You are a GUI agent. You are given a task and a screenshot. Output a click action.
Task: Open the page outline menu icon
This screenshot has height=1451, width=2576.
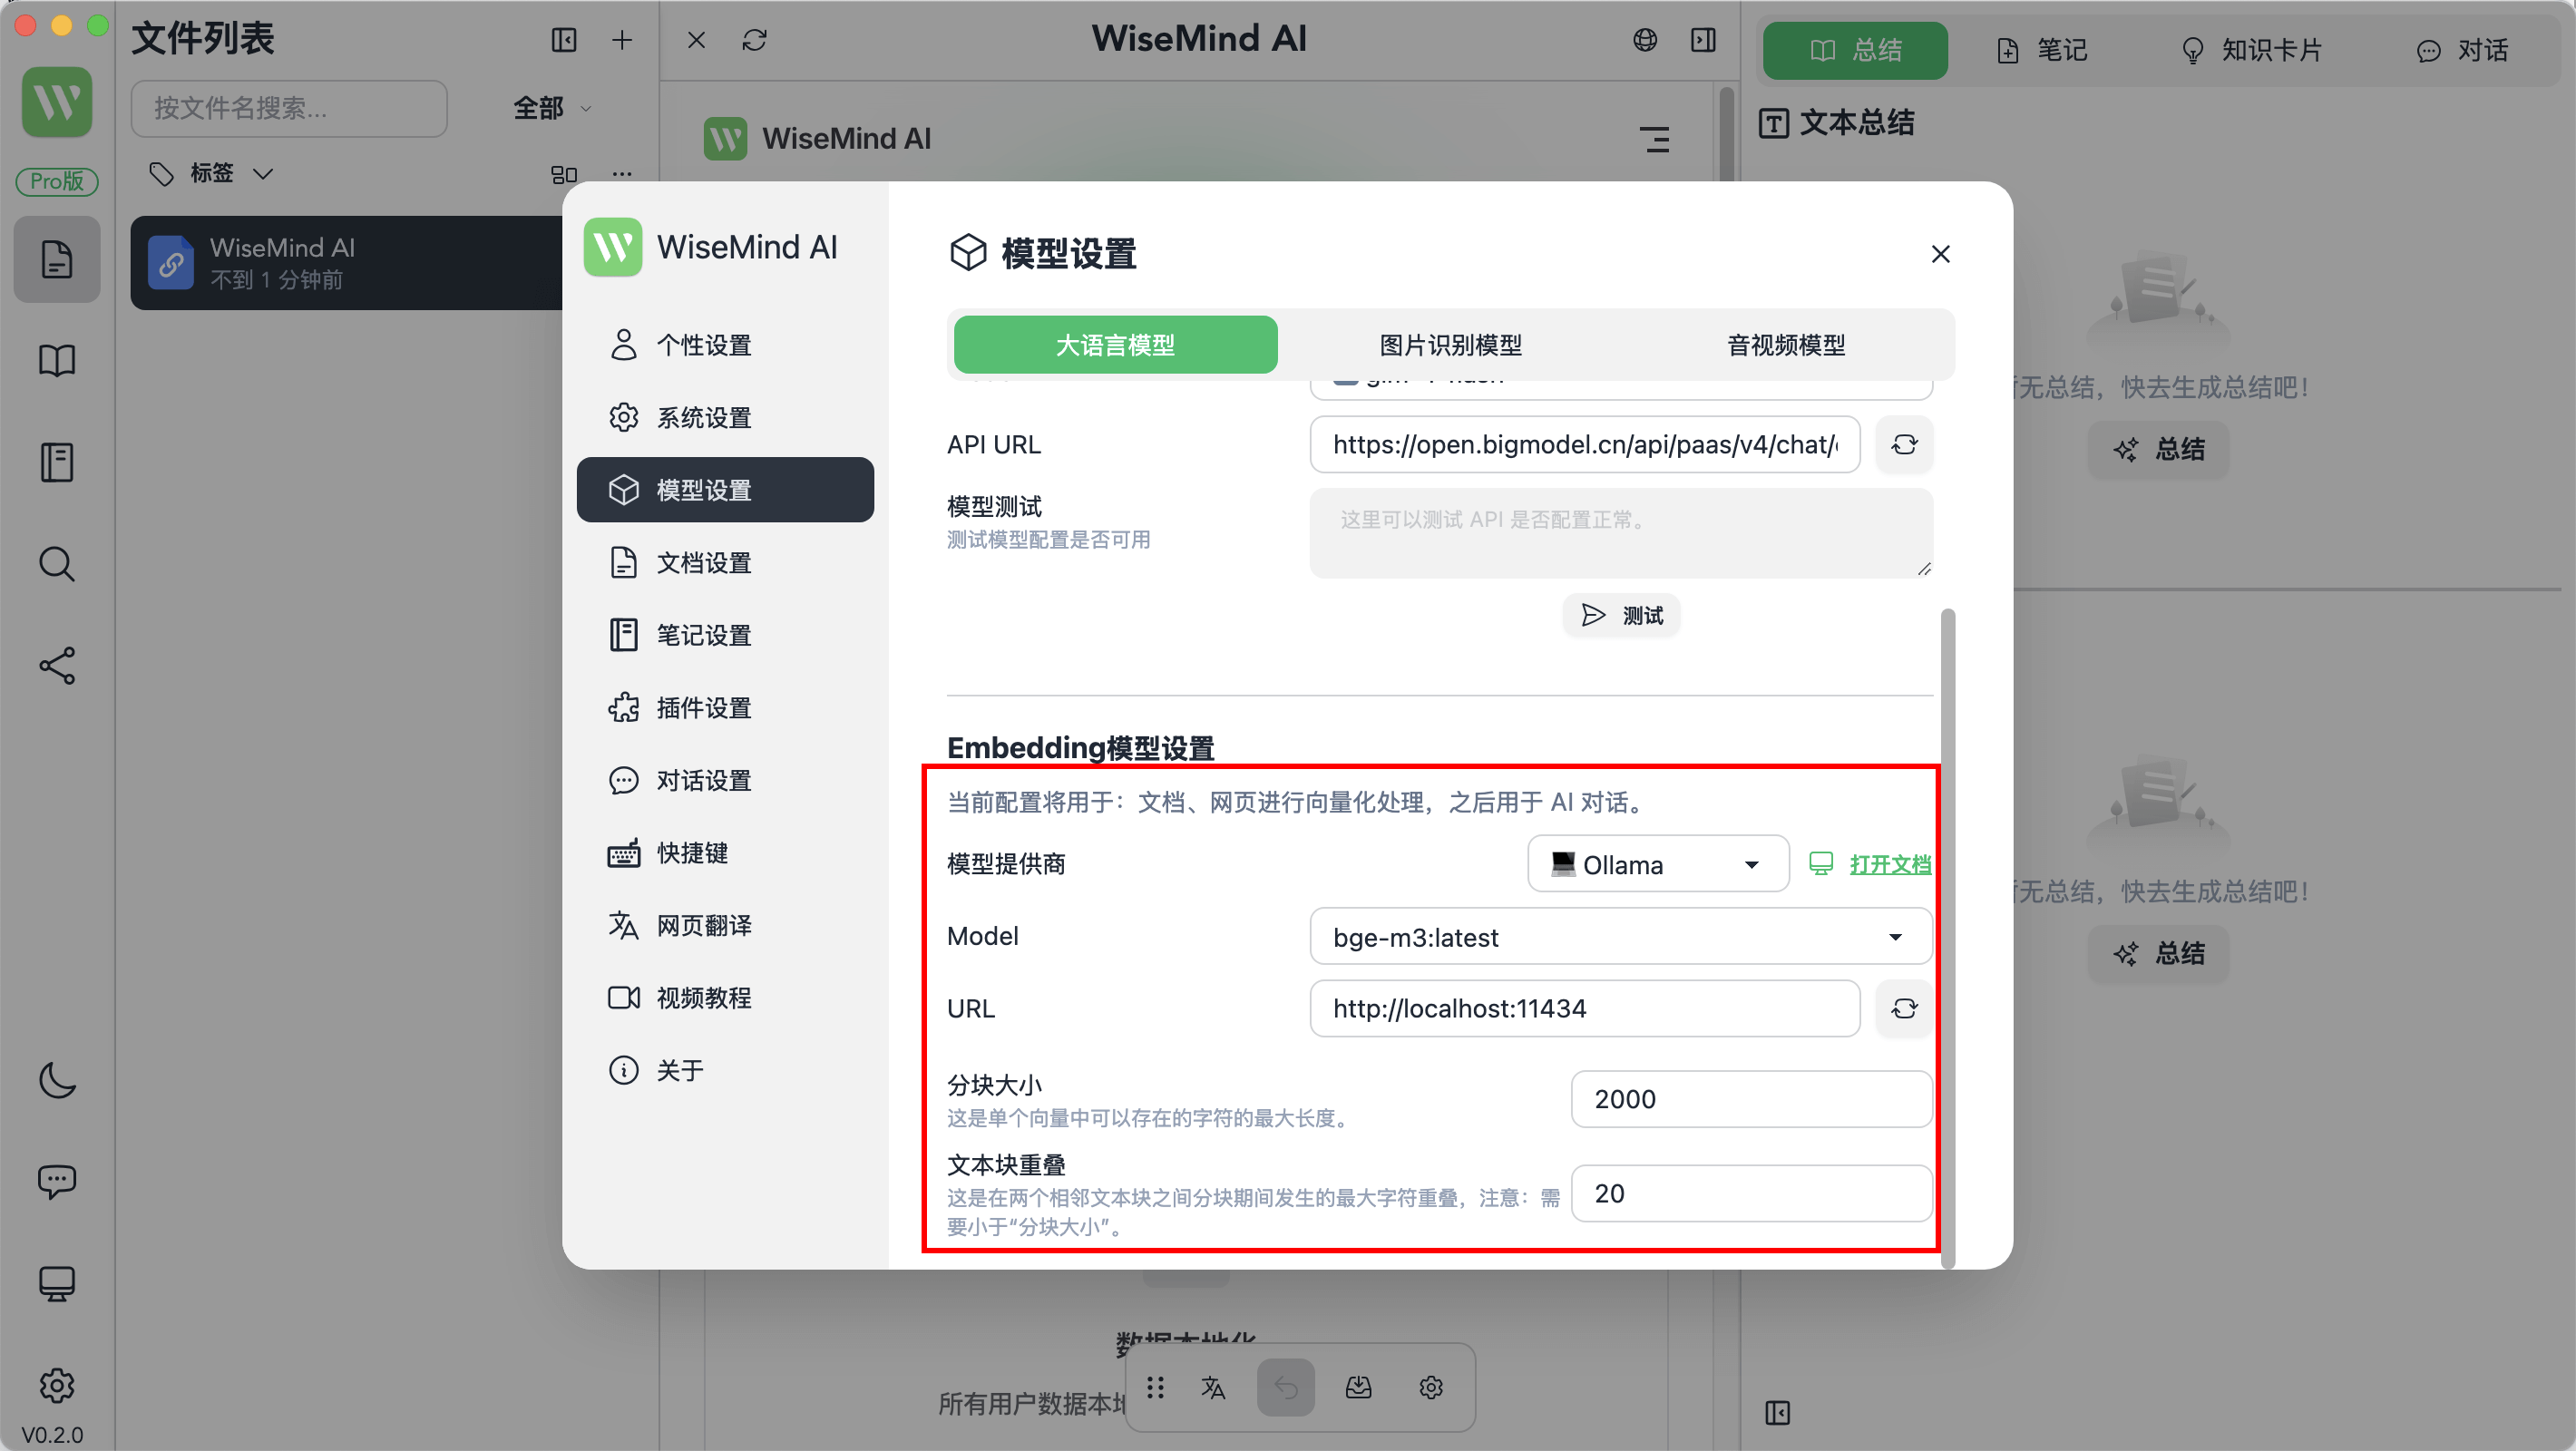[x=1655, y=139]
